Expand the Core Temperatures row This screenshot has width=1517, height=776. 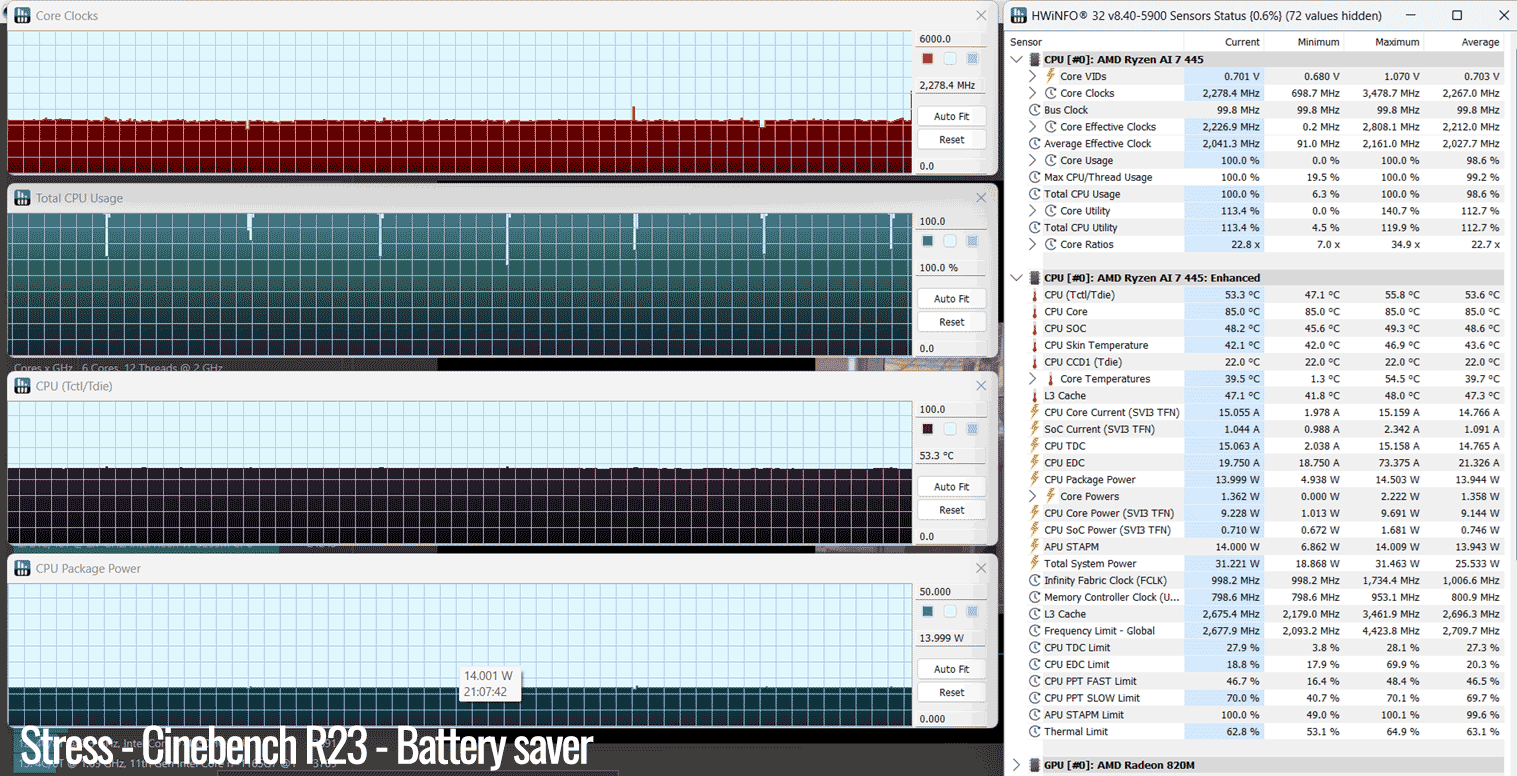1033,379
